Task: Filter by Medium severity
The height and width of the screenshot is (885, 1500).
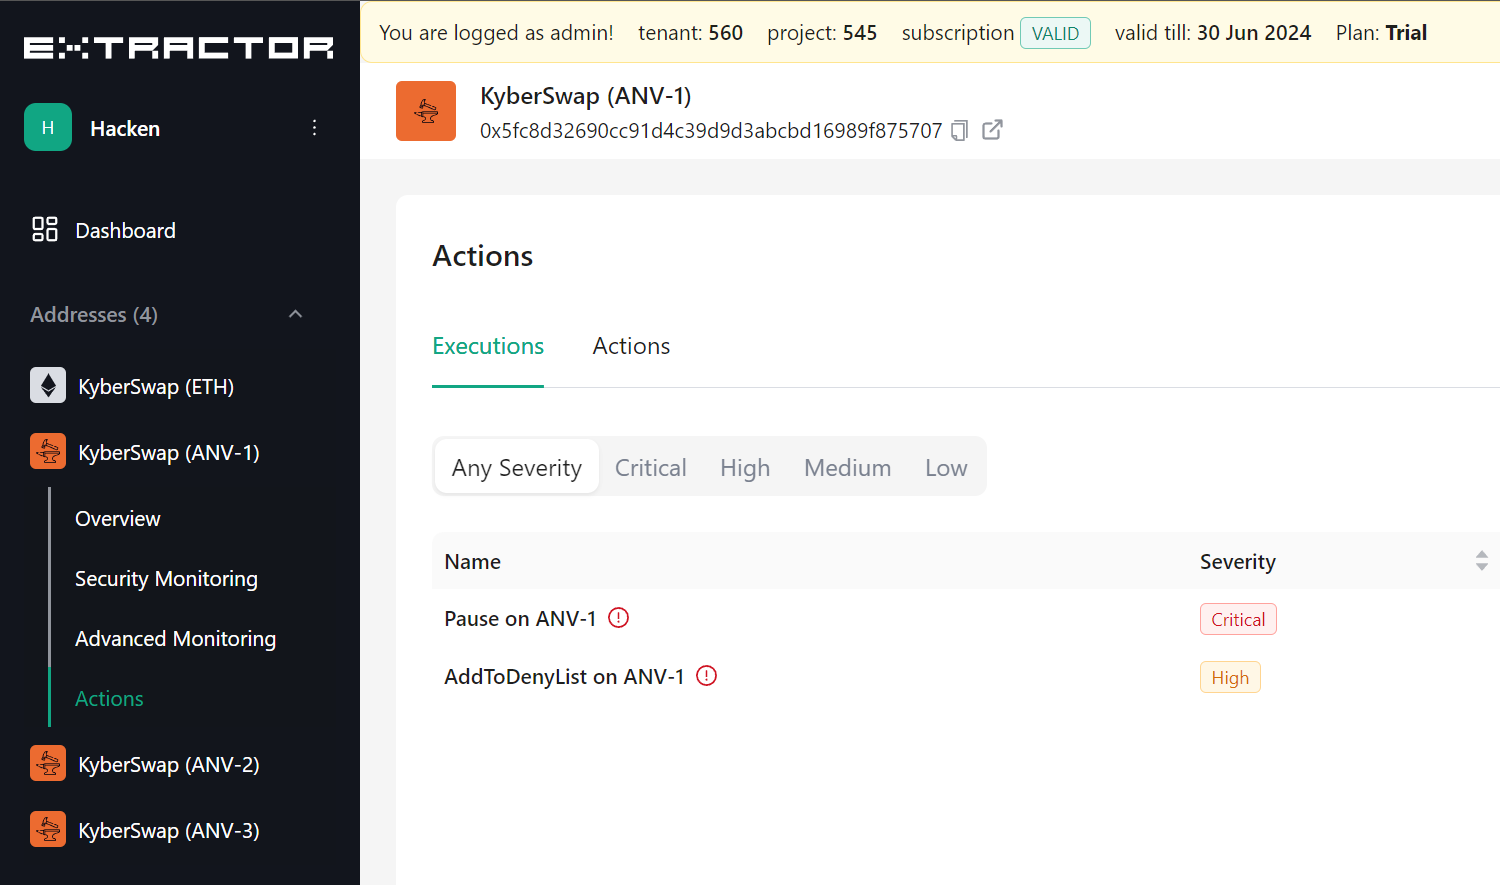Action: pos(847,467)
